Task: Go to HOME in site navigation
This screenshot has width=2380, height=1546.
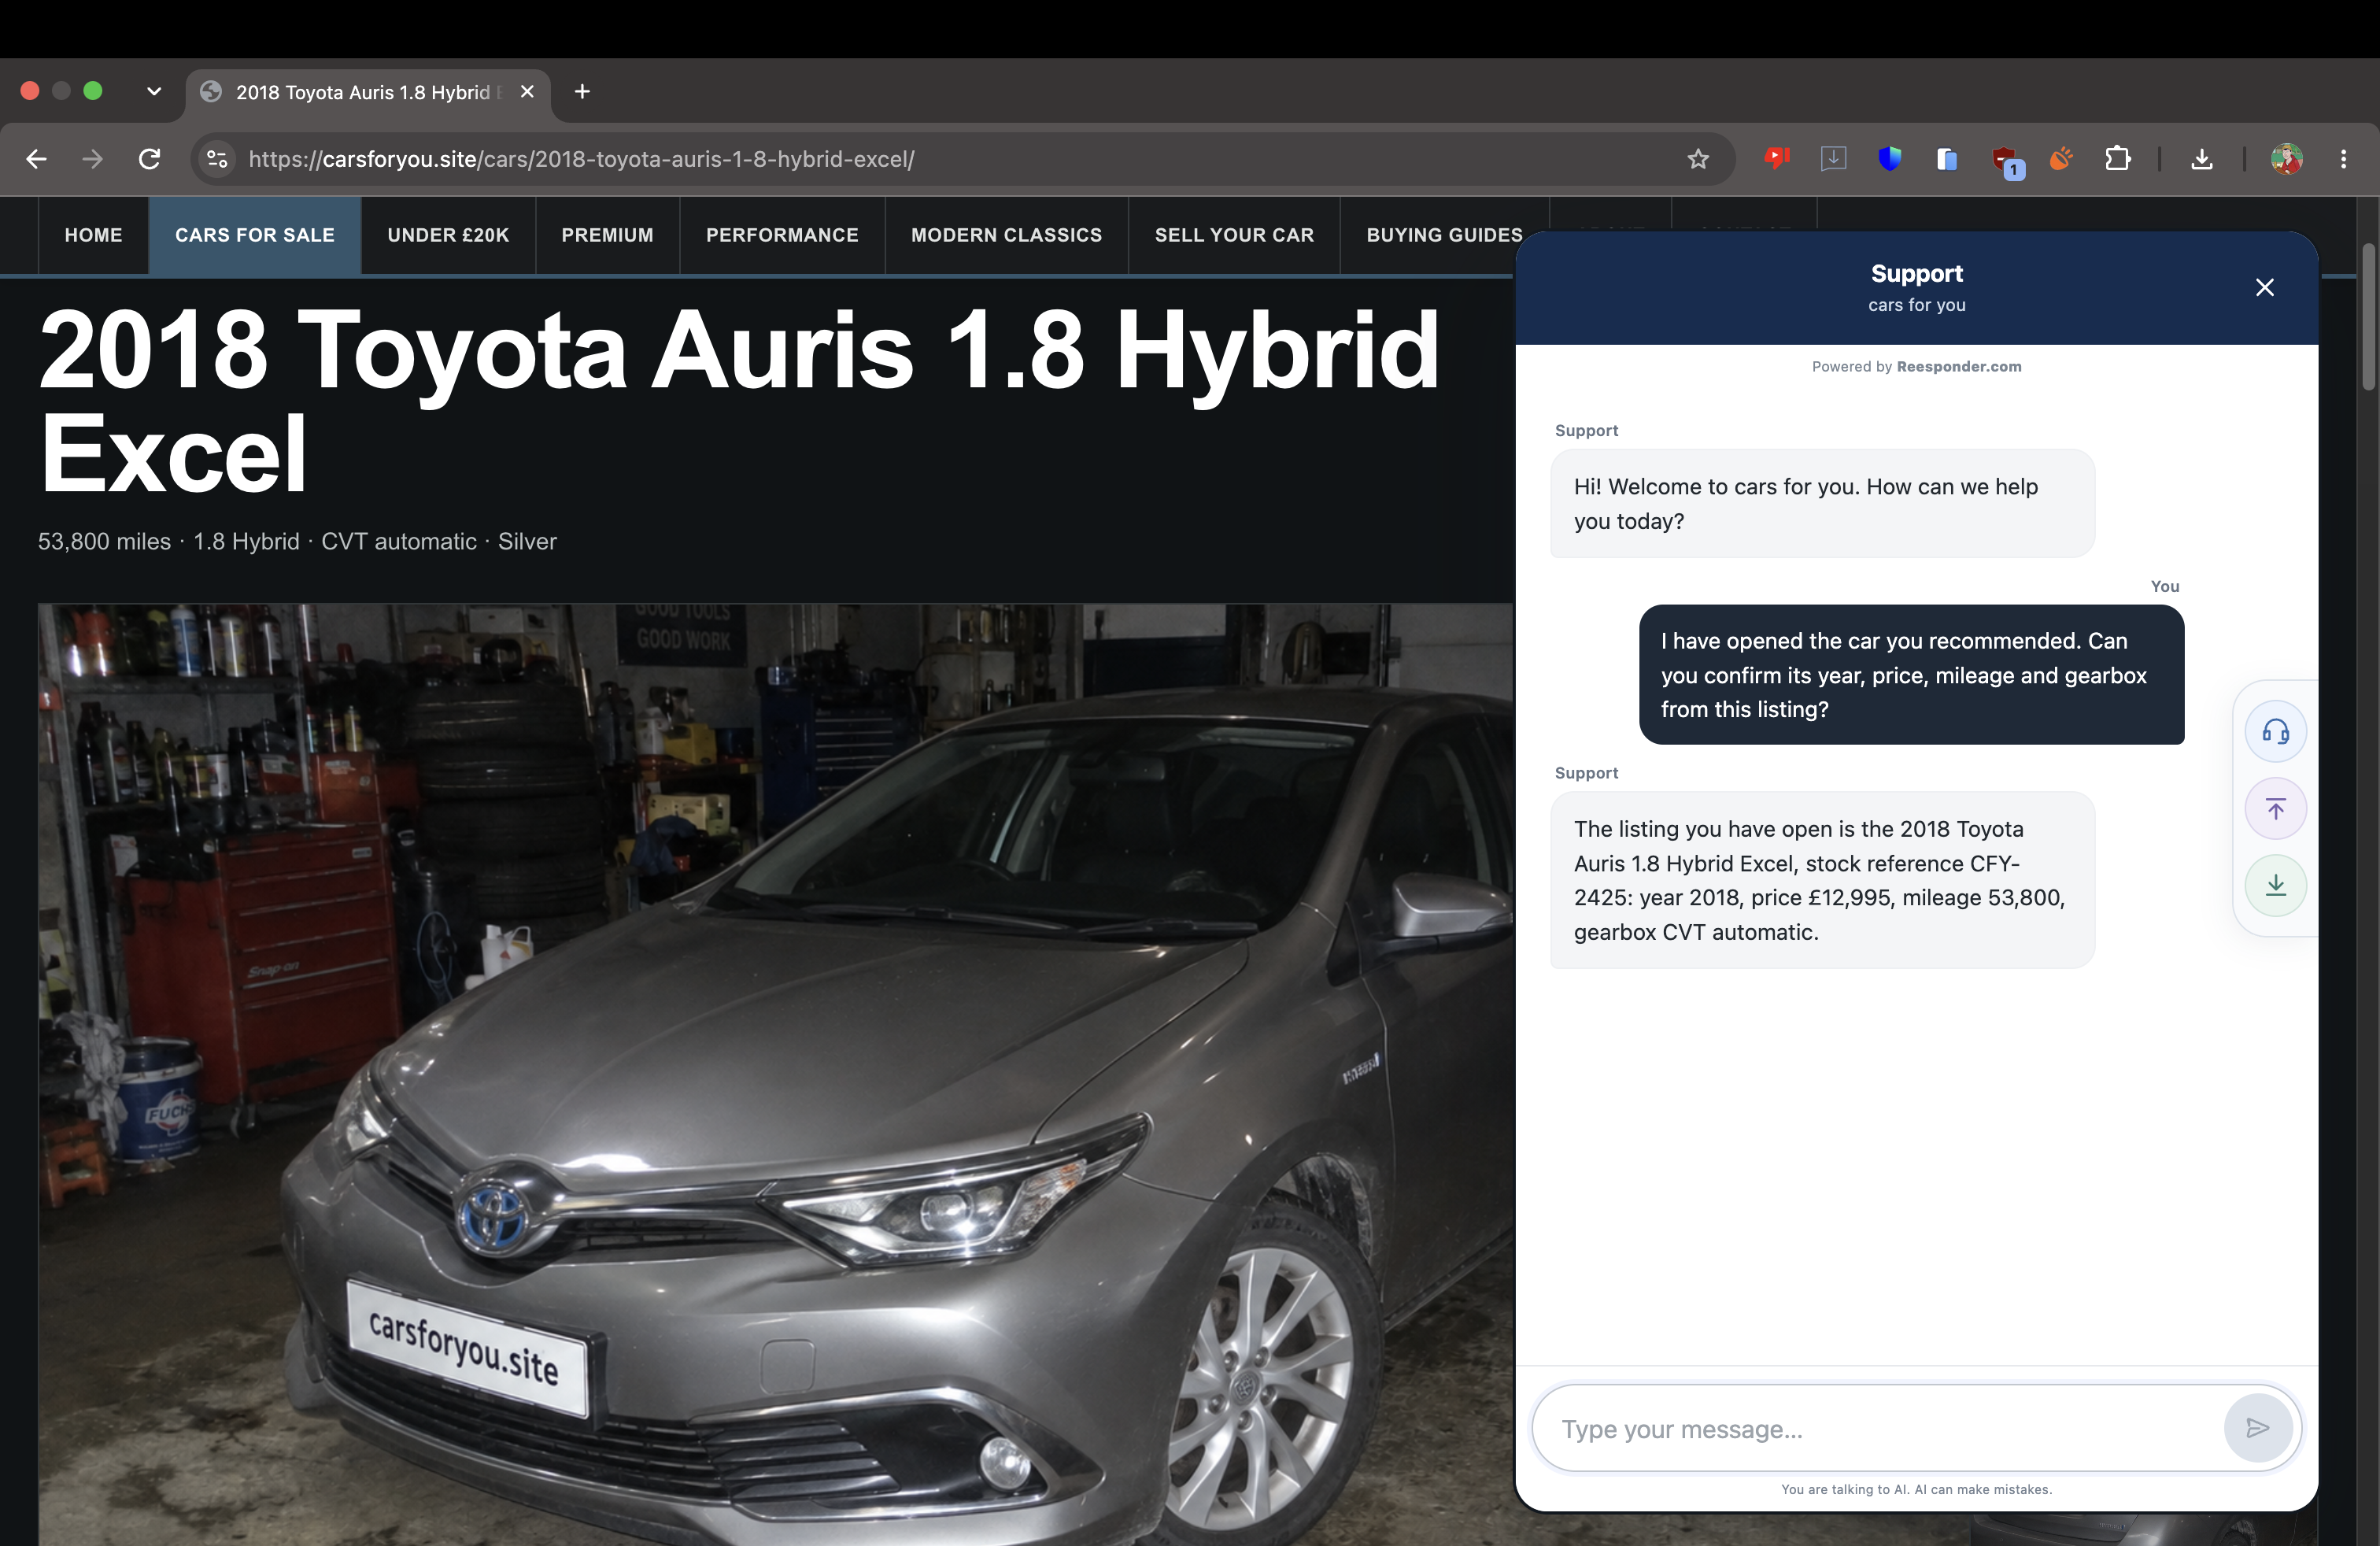Action: (x=93, y=235)
